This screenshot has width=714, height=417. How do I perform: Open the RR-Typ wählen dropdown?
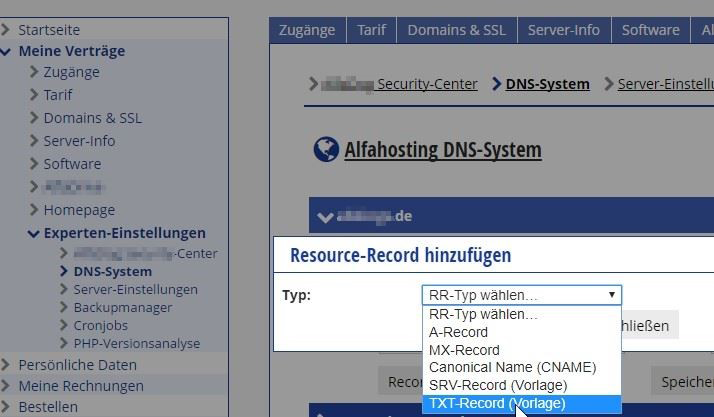pyautogui.click(x=522, y=295)
